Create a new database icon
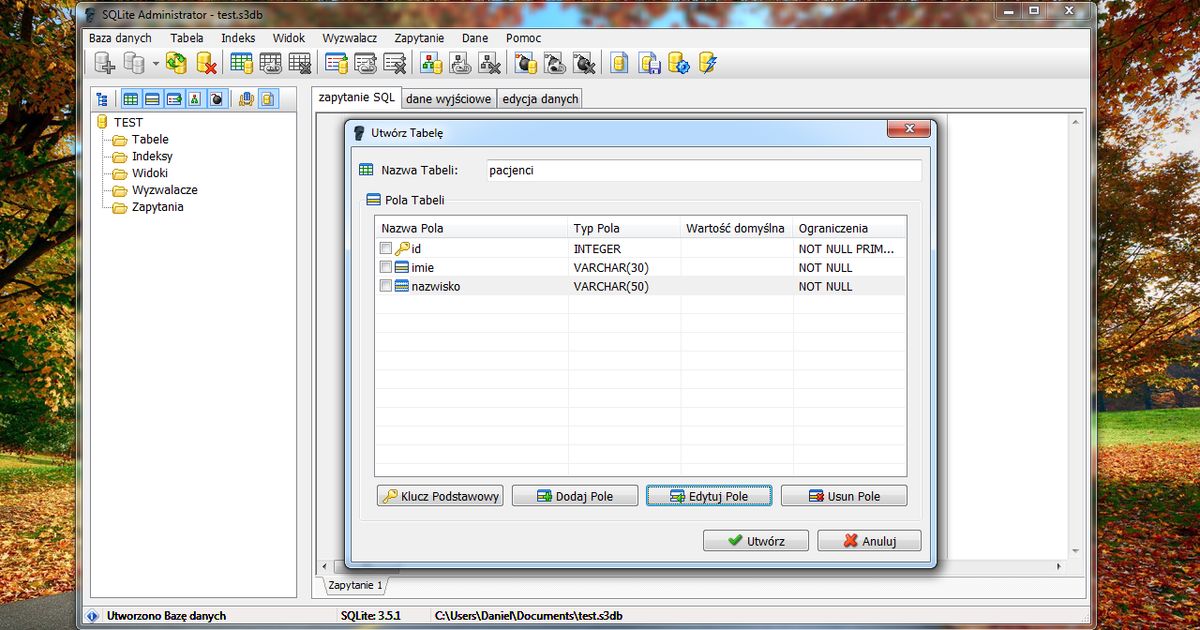The width and height of the screenshot is (1200, 630). click(x=103, y=62)
